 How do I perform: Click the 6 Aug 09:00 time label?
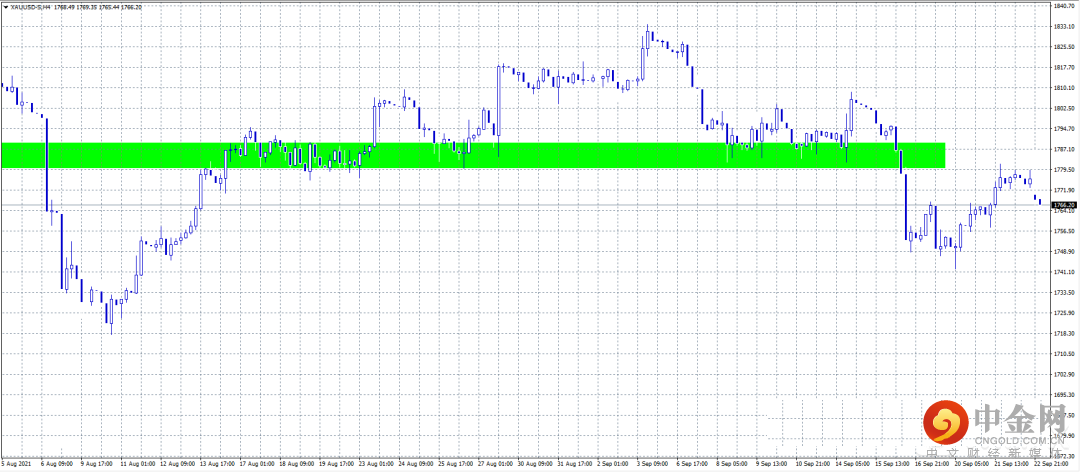pos(55,466)
